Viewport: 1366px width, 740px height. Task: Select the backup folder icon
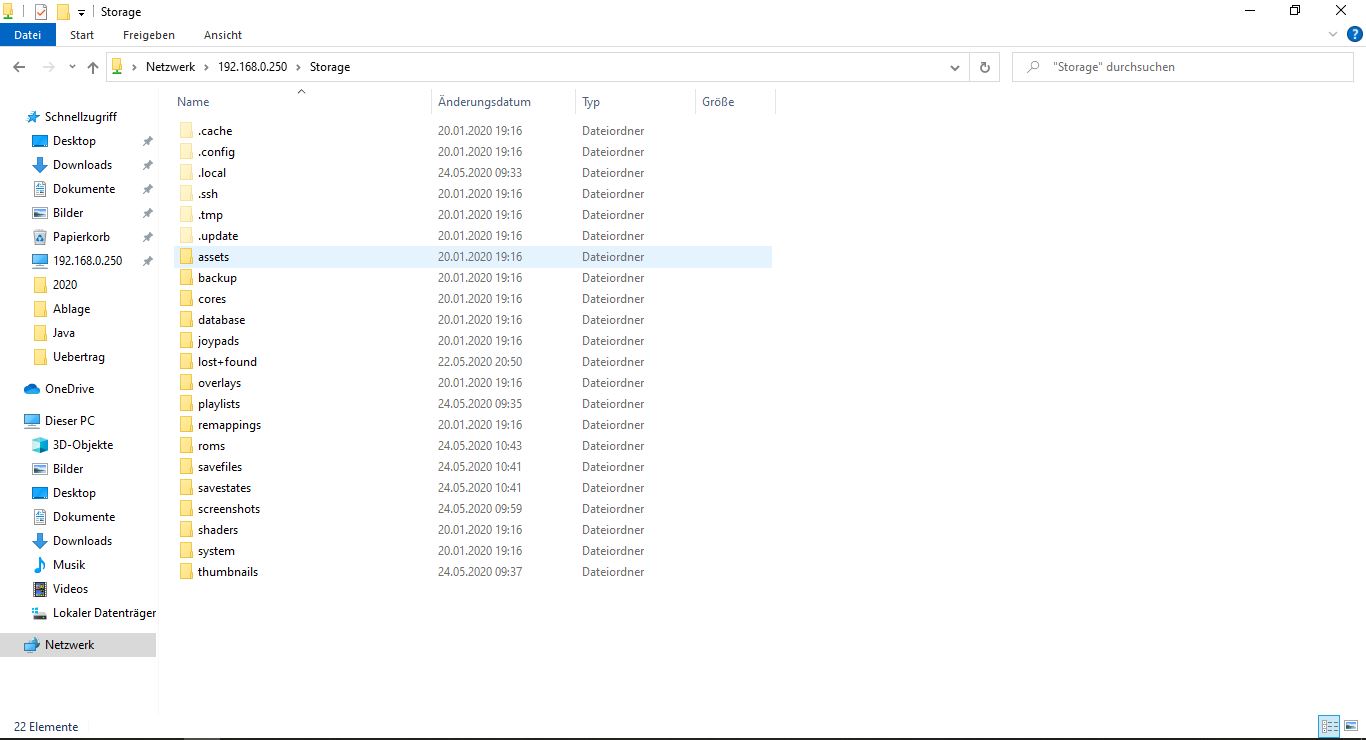pos(185,278)
